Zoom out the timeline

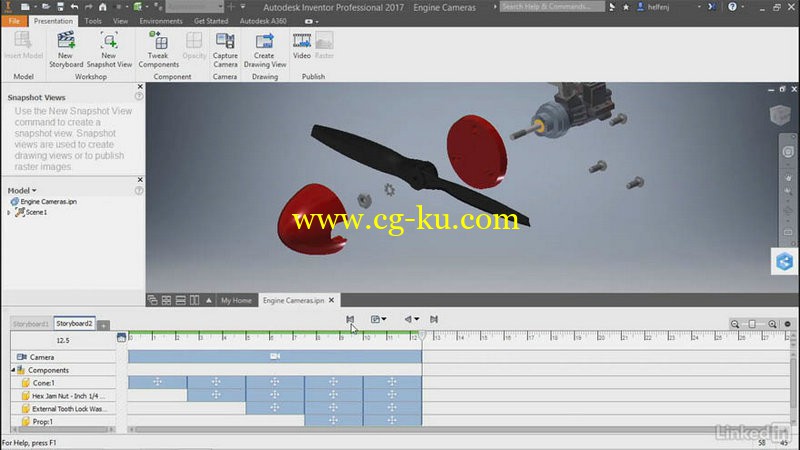735,324
